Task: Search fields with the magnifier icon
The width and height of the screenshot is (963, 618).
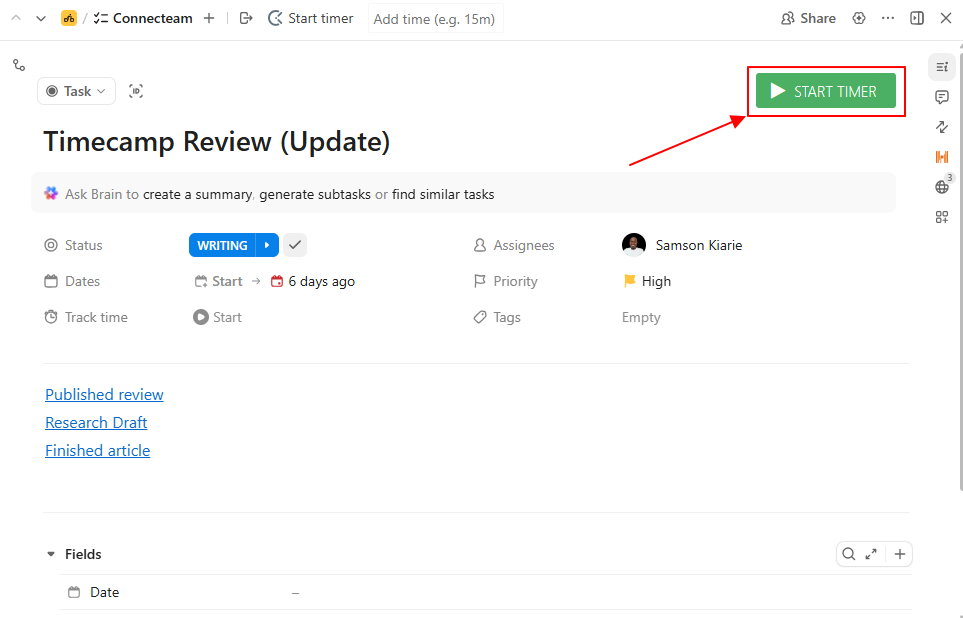Action: (849, 554)
